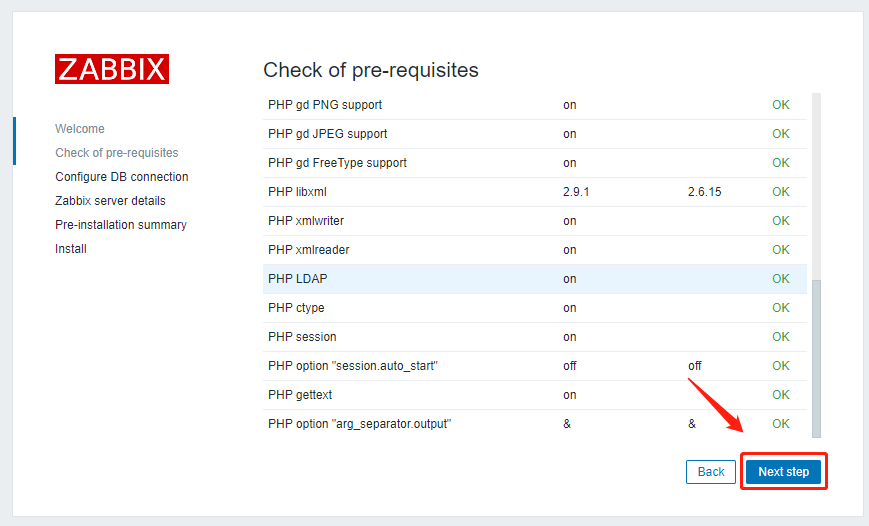Viewport: 869px width, 526px height.
Task: Open Zabbix server details step
Action: [x=110, y=201]
